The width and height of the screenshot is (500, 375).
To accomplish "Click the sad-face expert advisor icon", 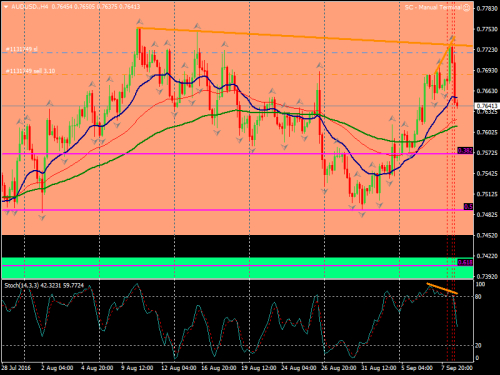I will point(467,7).
